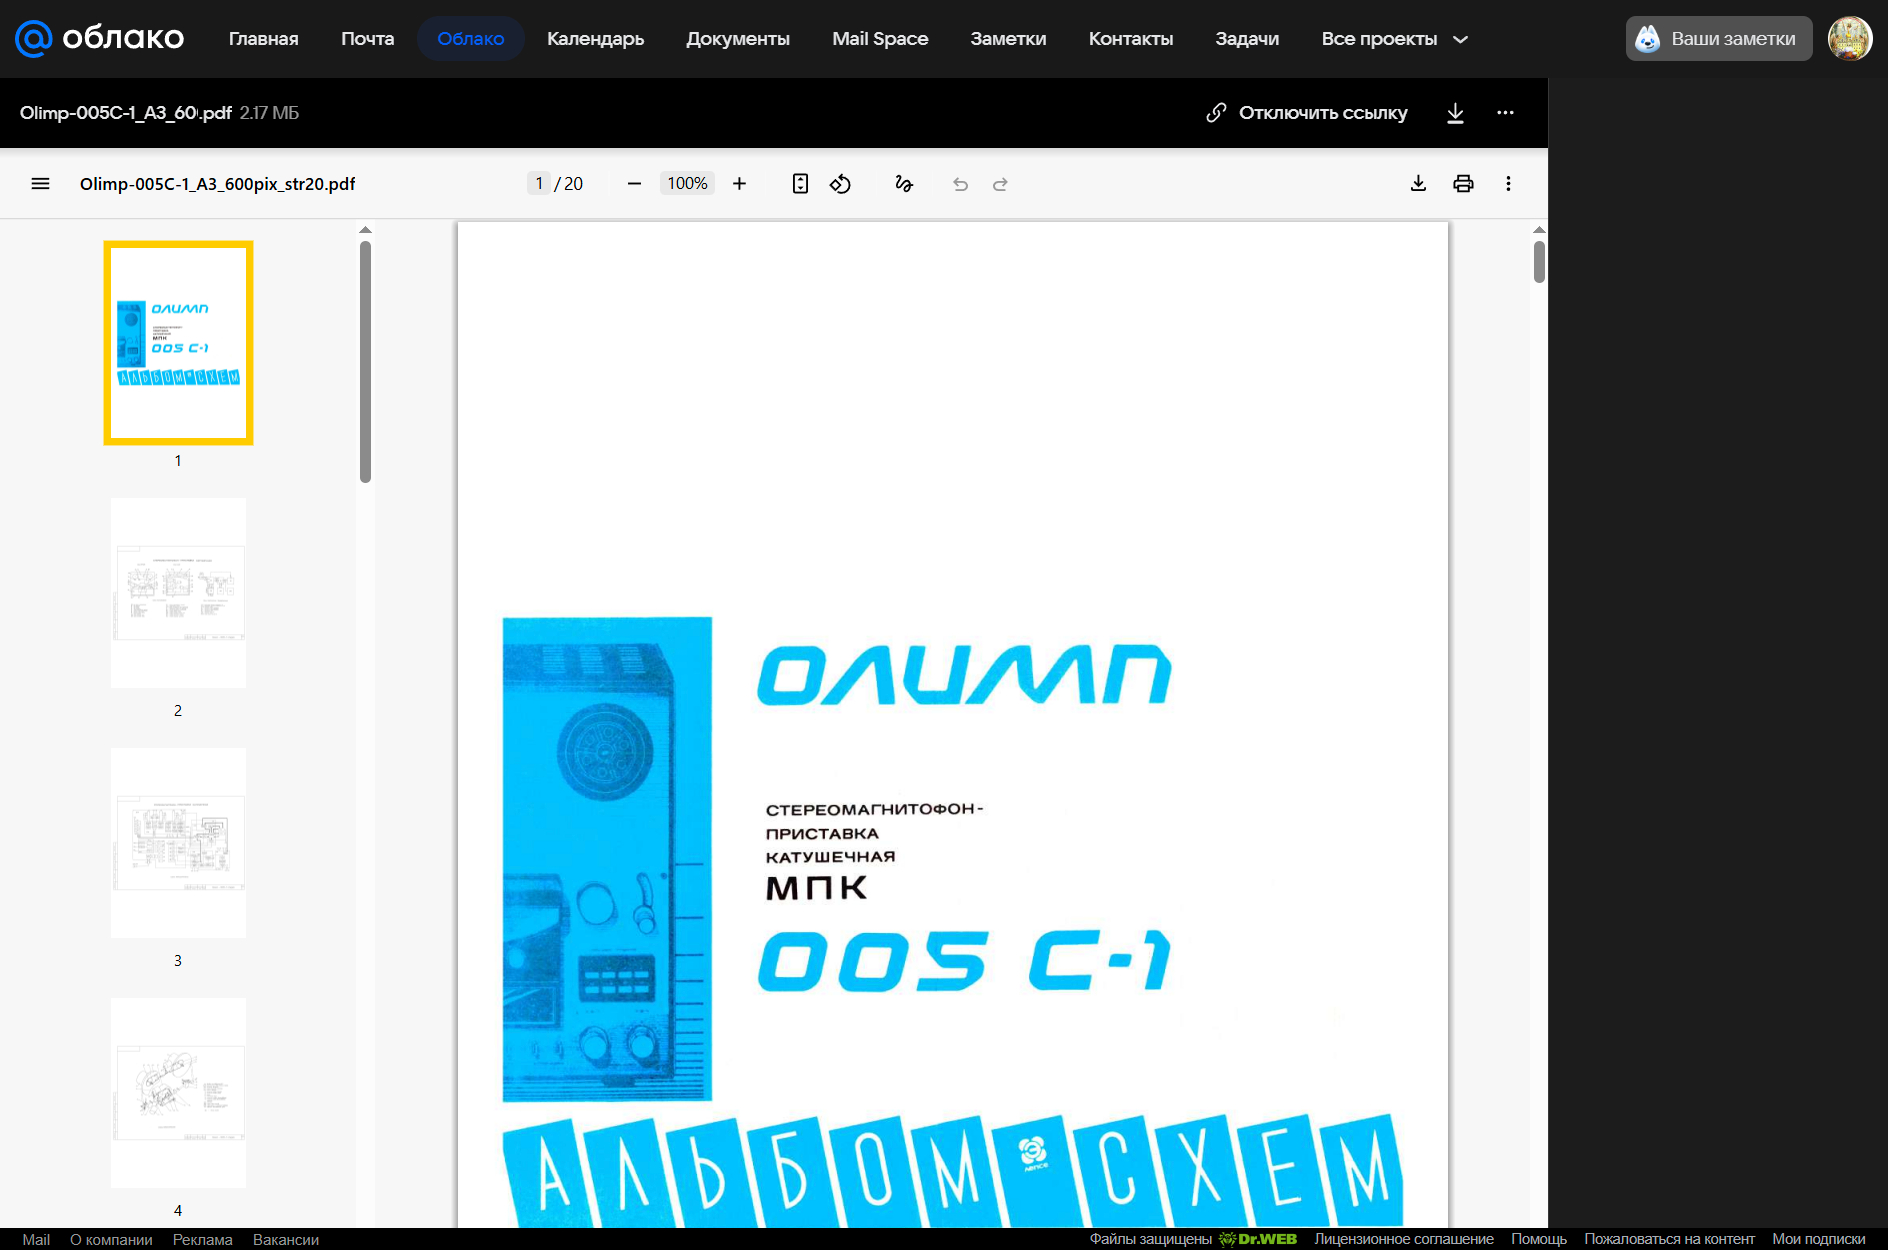Click the undo arrow in PDF toolbar

(960, 184)
